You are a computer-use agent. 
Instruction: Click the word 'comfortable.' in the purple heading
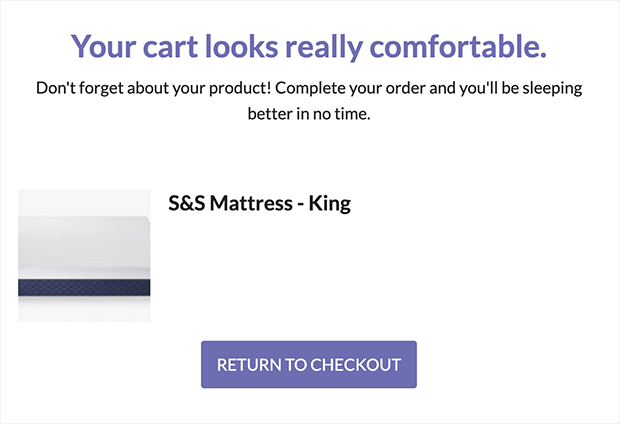click(x=458, y=46)
